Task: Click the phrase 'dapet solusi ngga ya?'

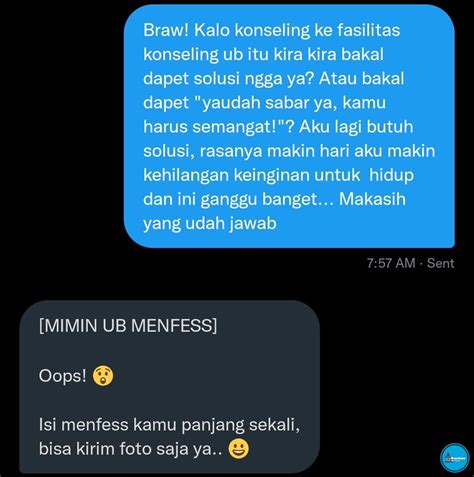Action: 228,78
